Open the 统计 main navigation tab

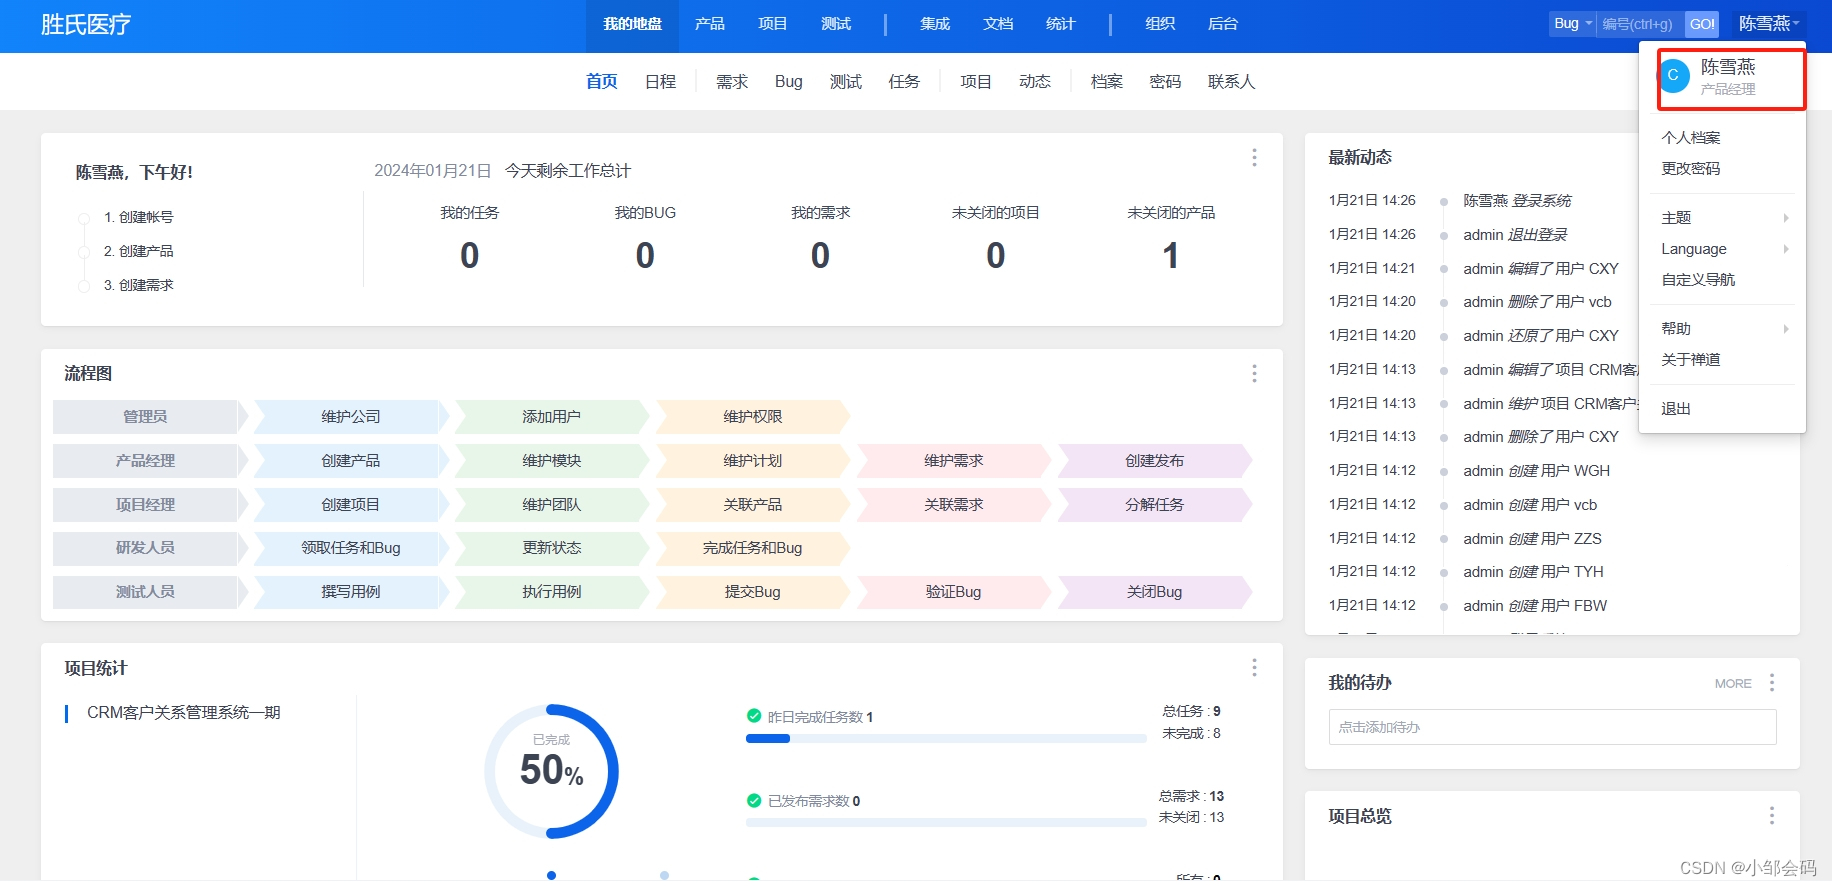1061,24
